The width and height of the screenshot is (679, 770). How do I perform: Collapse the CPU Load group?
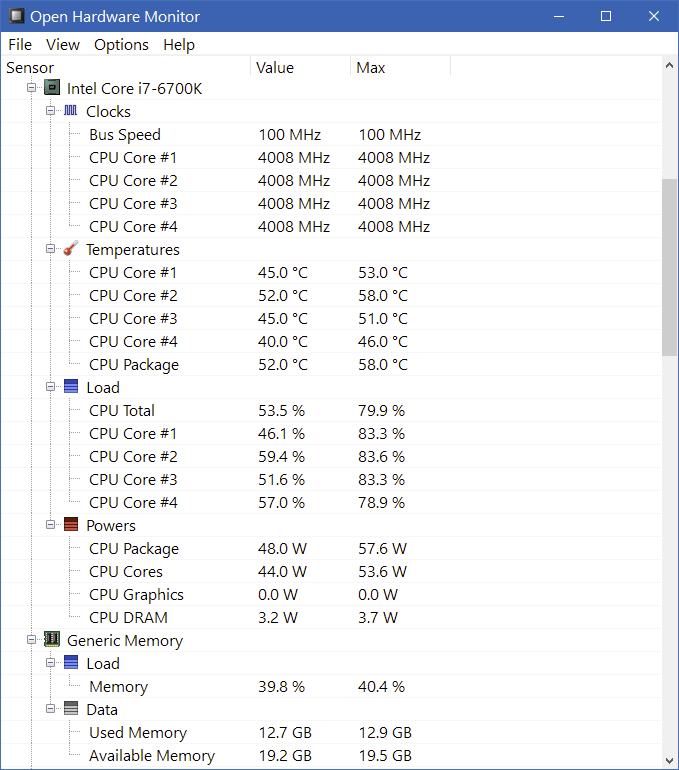[51, 387]
